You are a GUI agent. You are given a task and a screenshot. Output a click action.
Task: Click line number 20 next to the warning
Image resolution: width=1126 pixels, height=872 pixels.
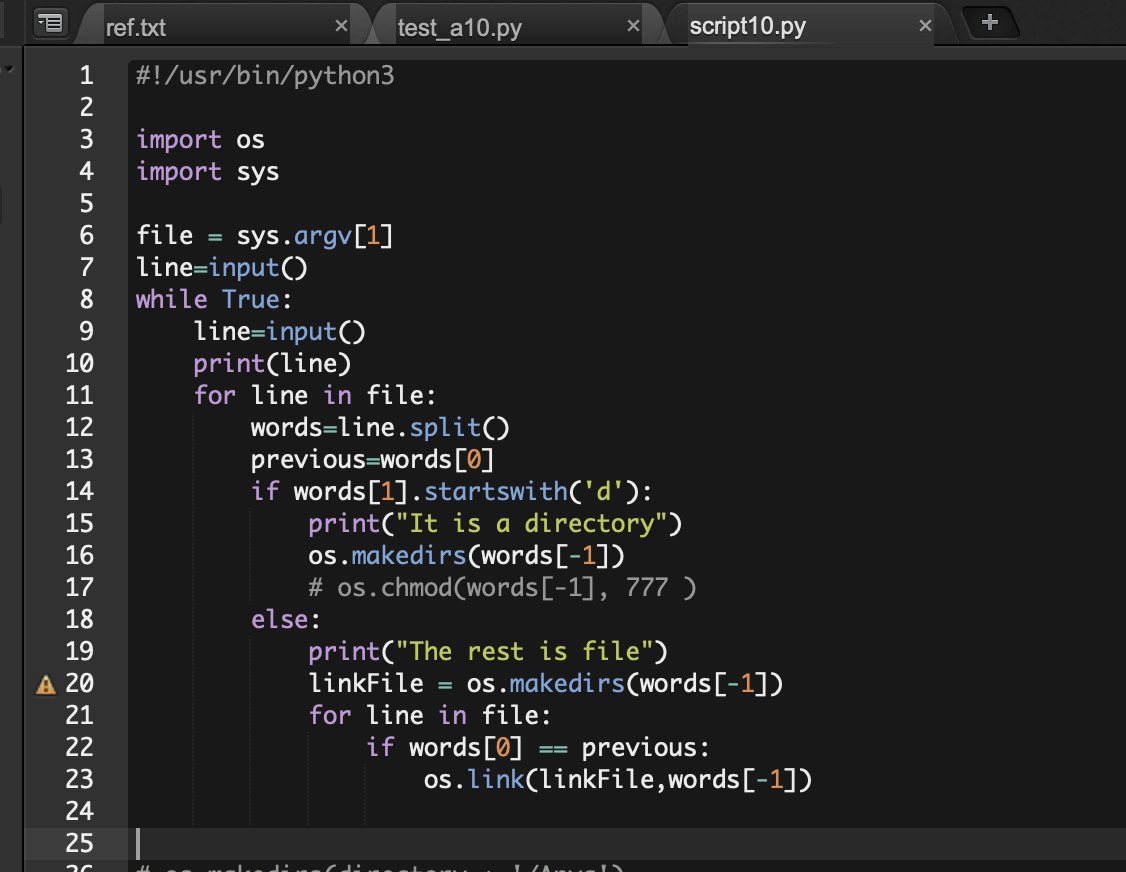click(x=79, y=683)
